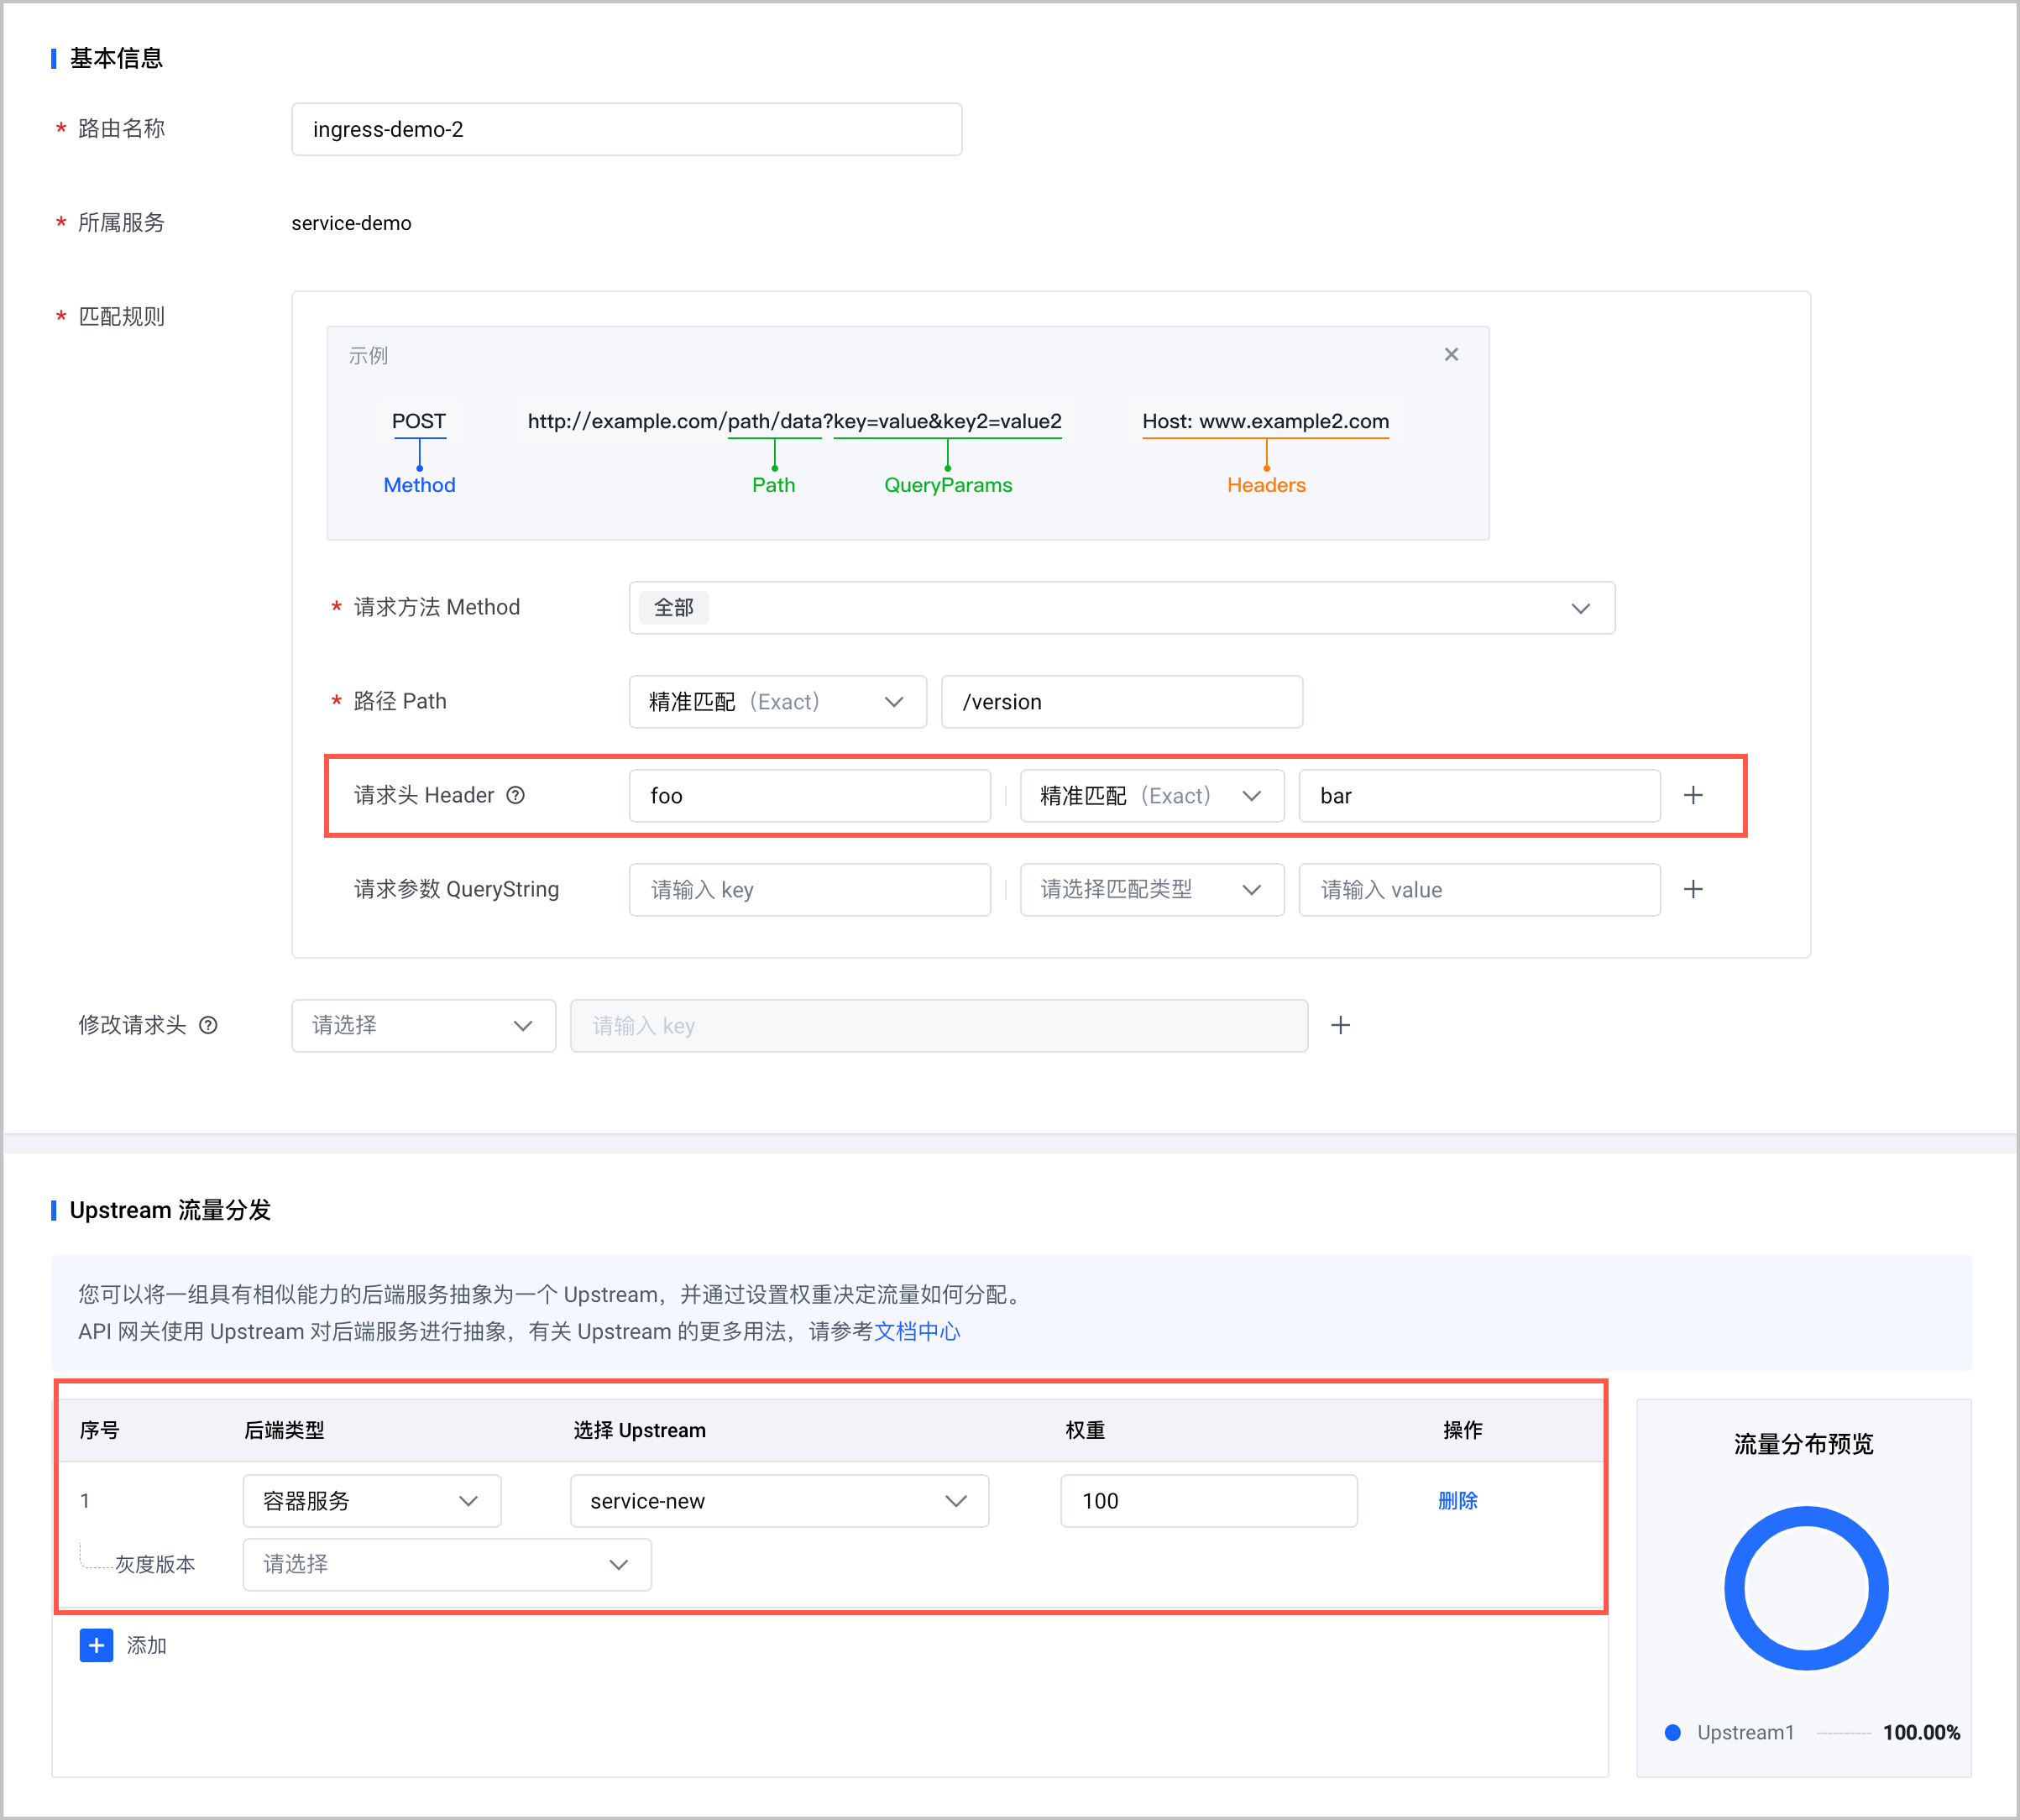Click the 权重 column header
The width and height of the screenshot is (2020, 1820).
[x=1085, y=1430]
